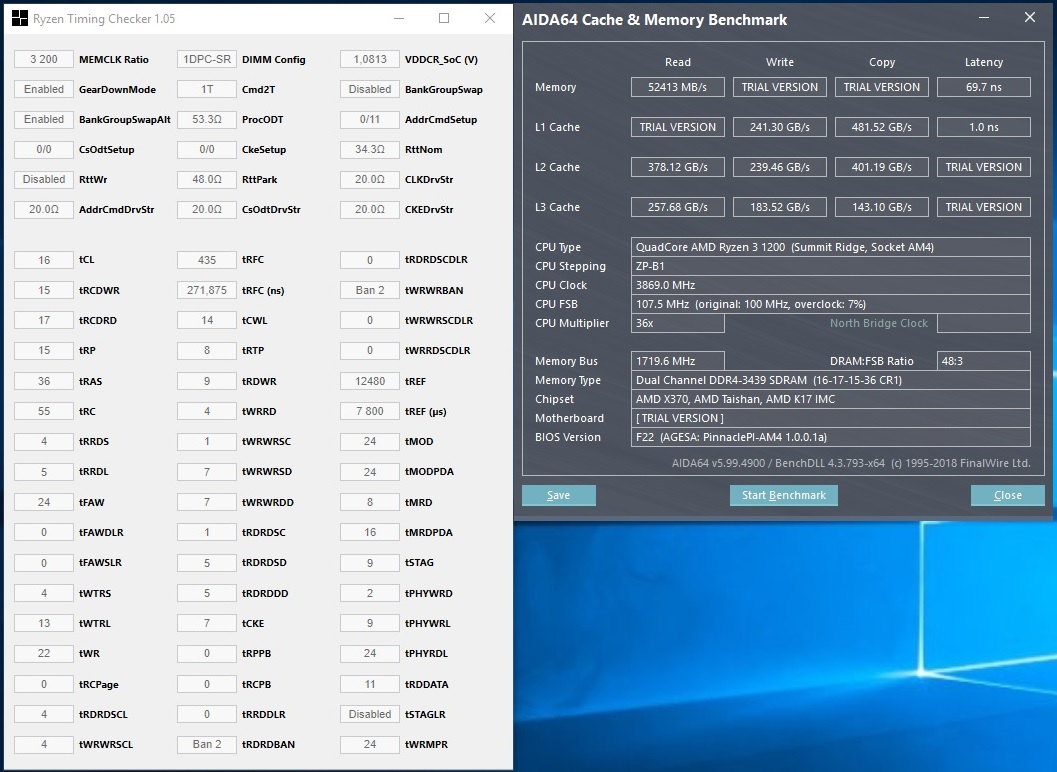Click the RttPark value 48.0Ω
This screenshot has width=1057, height=772.
207,179
